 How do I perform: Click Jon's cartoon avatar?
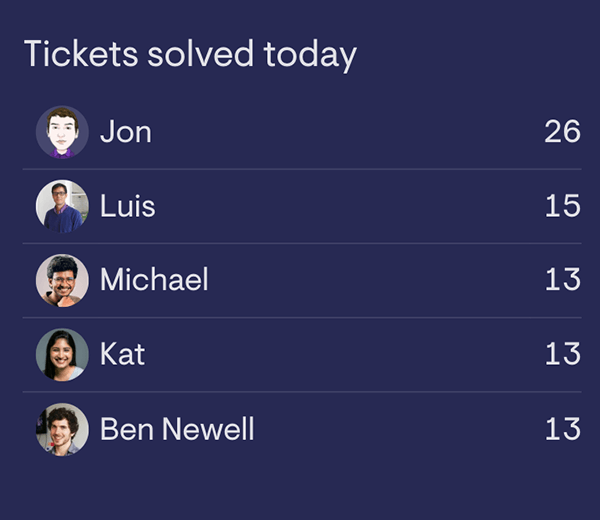coord(62,132)
